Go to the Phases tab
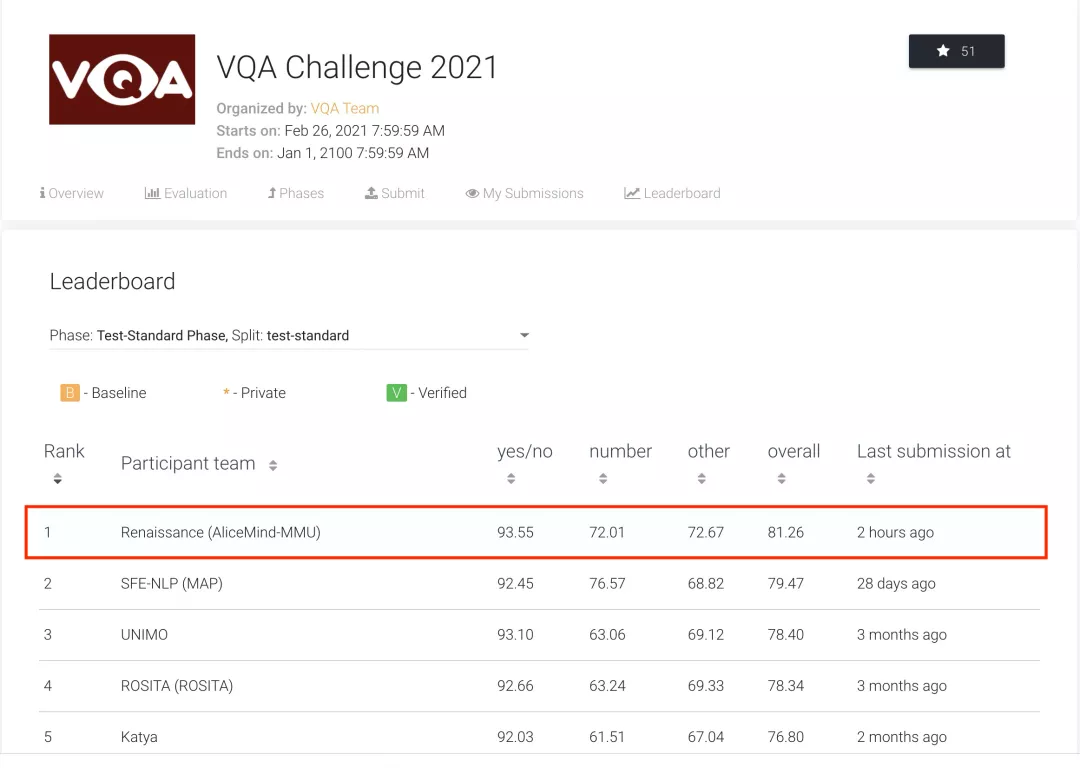1080x768 pixels. (295, 194)
